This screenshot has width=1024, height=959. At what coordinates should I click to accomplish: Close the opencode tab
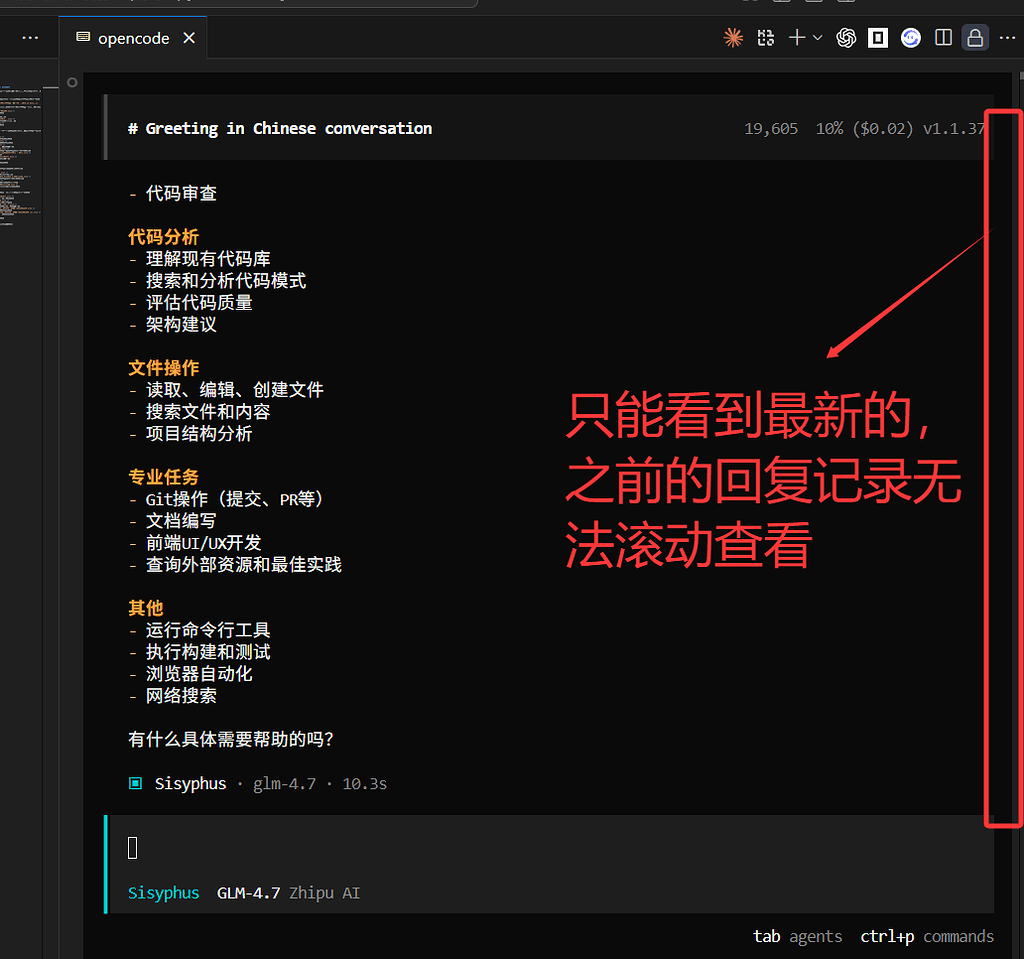(x=189, y=39)
